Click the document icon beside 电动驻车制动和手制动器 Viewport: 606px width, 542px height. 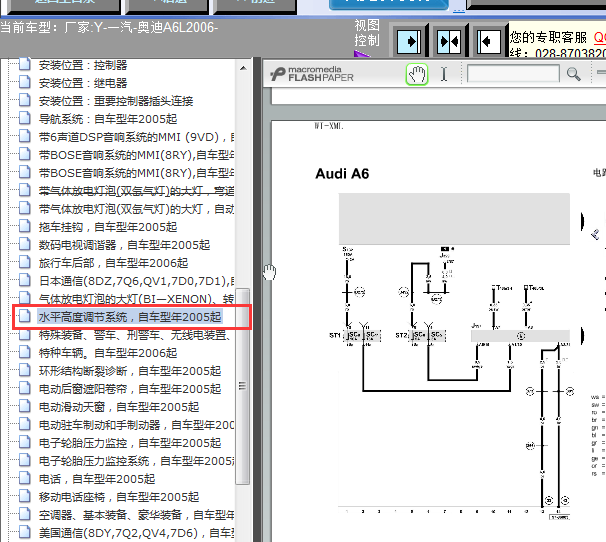click(x=25, y=424)
